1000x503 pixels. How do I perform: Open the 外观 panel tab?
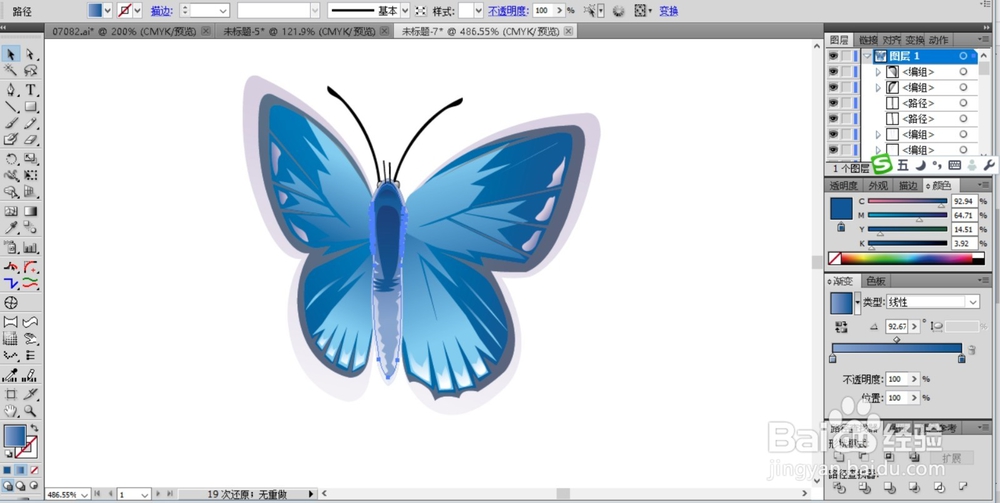click(878, 186)
